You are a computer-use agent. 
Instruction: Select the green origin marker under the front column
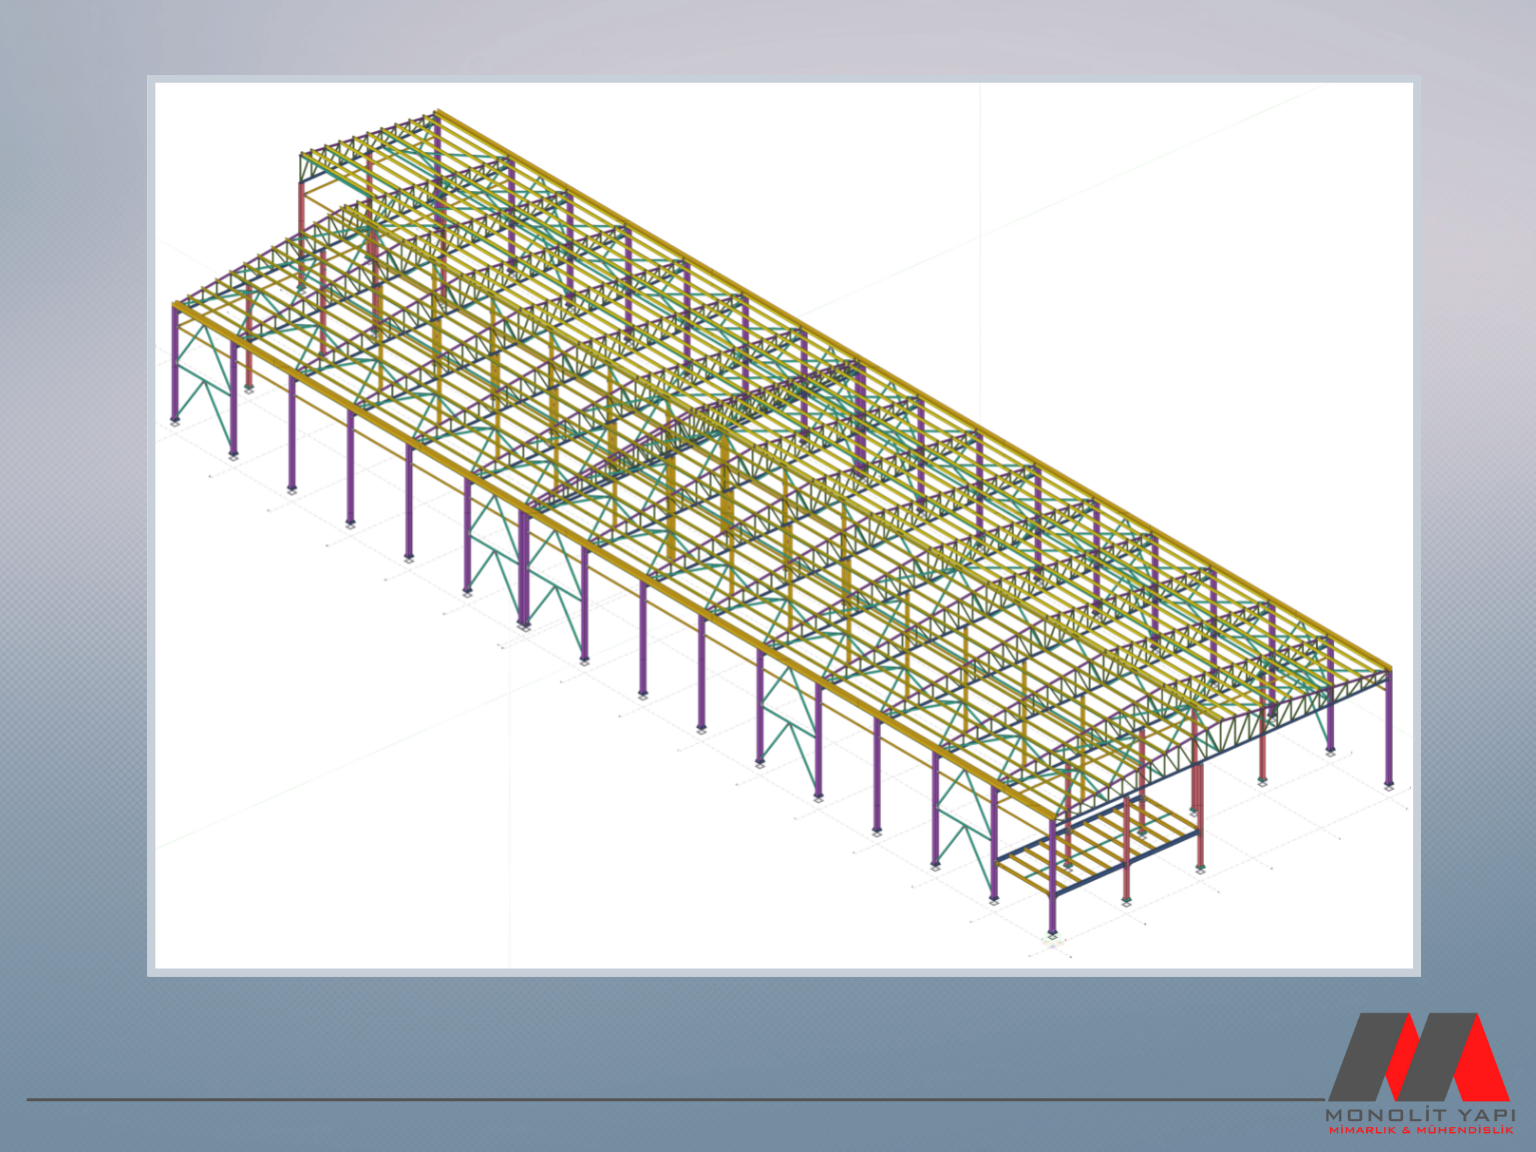point(1051,939)
